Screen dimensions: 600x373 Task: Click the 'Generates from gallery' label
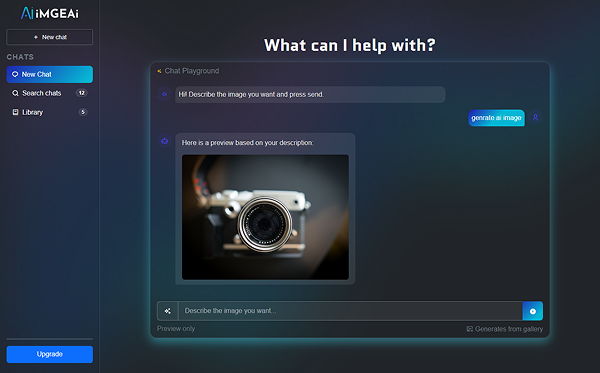pyautogui.click(x=509, y=329)
